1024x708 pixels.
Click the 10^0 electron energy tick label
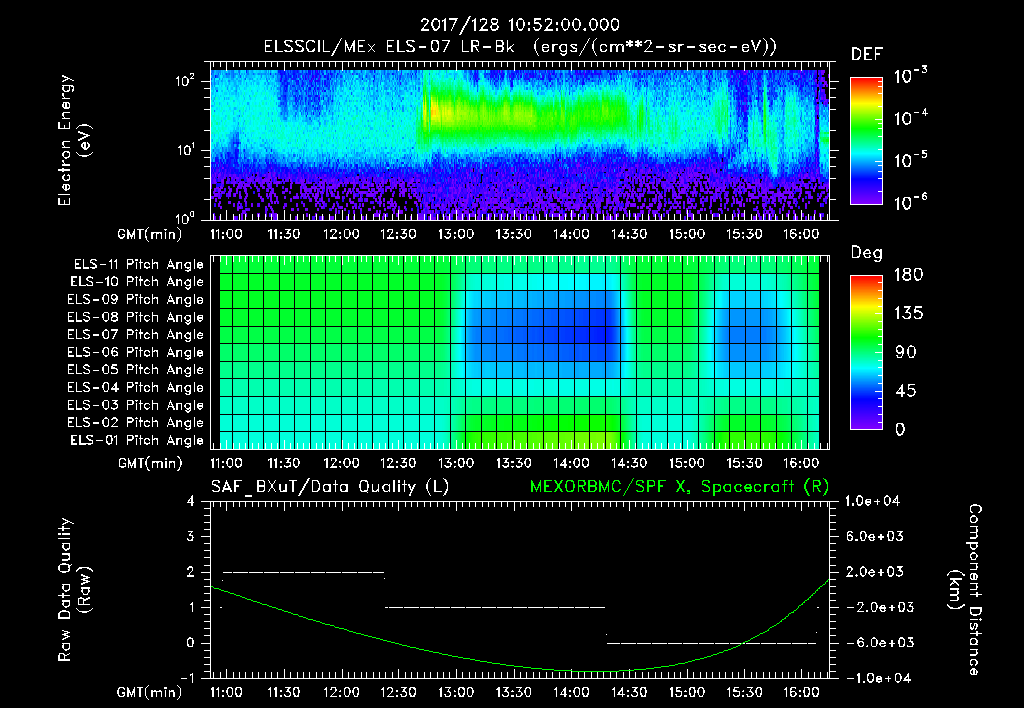185,217
